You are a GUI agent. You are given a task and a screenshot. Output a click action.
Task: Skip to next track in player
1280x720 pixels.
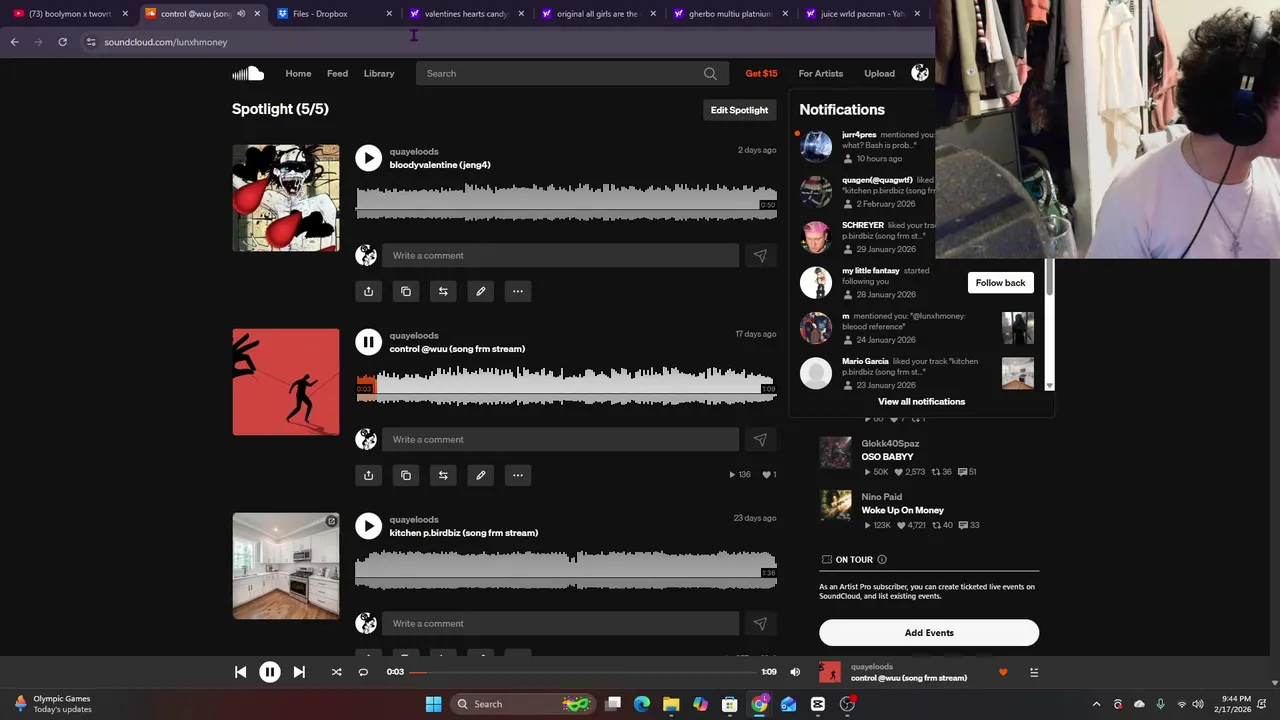[x=299, y=672]
